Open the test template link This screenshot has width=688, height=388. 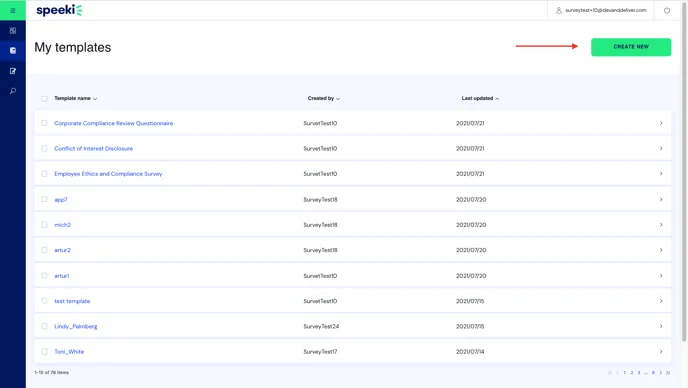tap(72, 301)
